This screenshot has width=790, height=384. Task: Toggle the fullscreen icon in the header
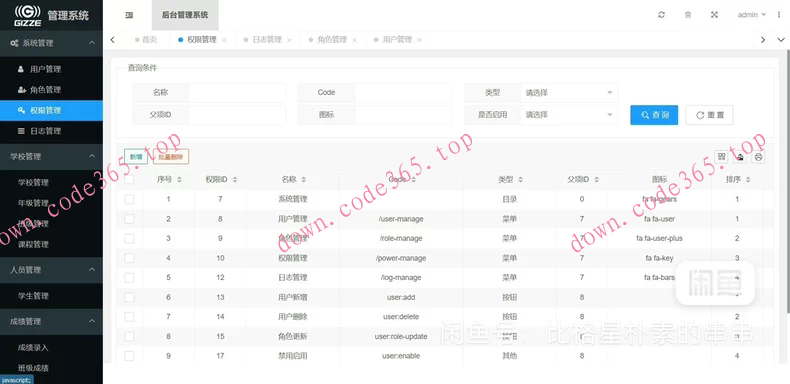point(714,15)
